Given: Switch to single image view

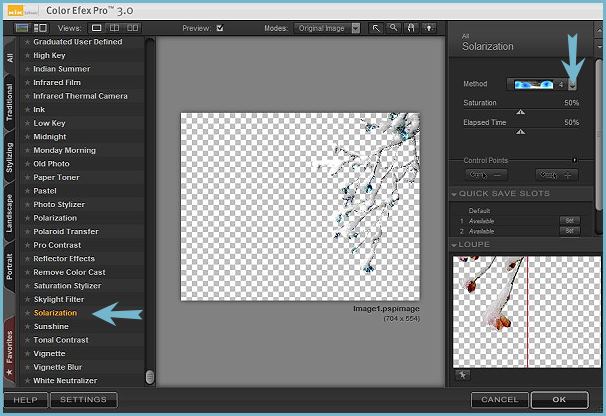Looking at the screenshot, I should pos(98,29).
